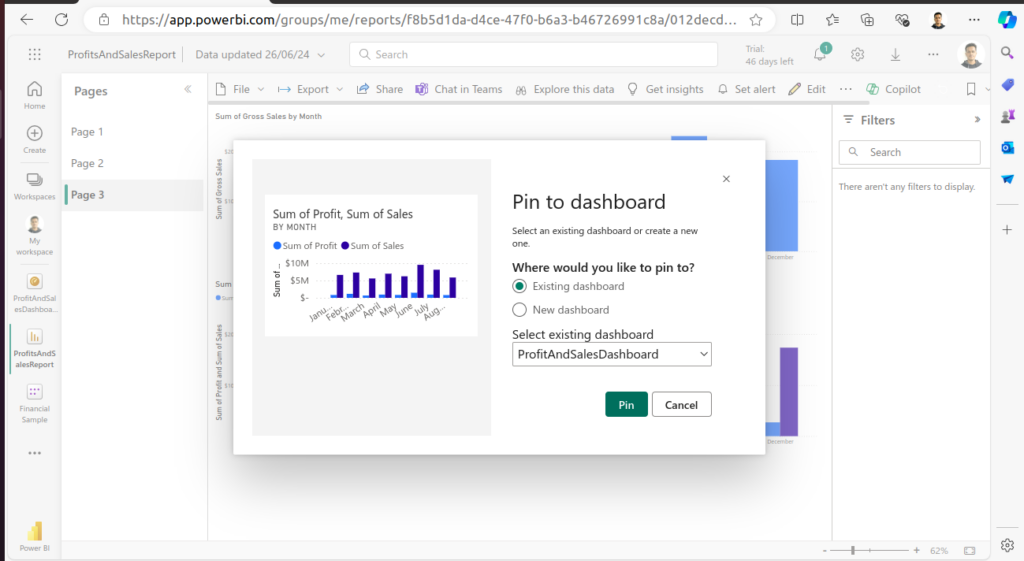Screen dimensions: 1024x561
Task: Expand the File menu dropdown
Action: click(x=234, y=89)
